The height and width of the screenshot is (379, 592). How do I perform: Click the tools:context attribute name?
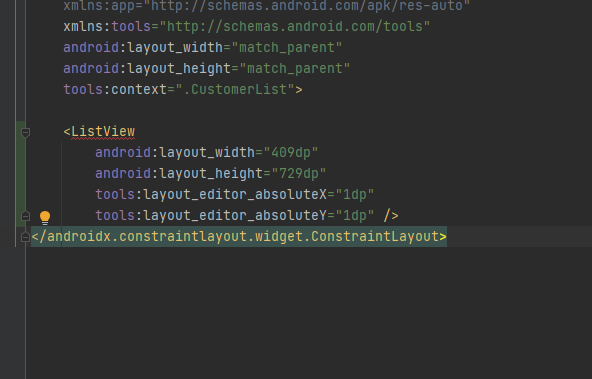coord(115,89)
